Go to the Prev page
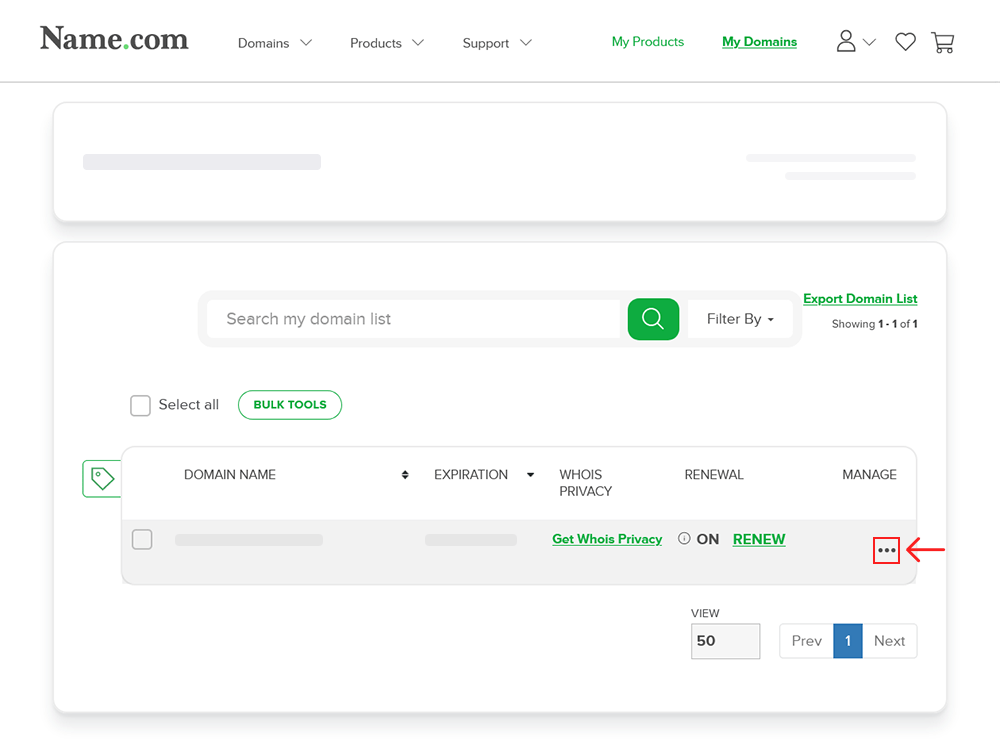 pos(807,641)
